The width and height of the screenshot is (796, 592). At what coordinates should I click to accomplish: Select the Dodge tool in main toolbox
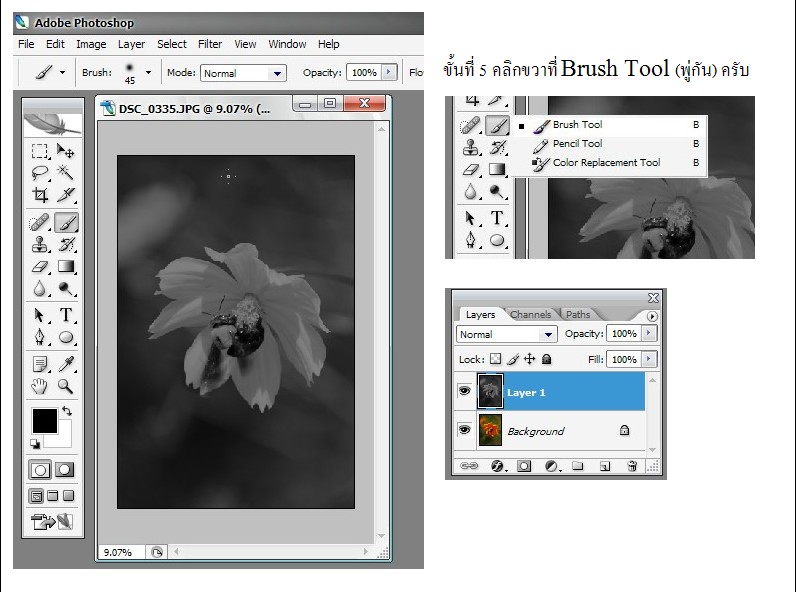point(66,288)
